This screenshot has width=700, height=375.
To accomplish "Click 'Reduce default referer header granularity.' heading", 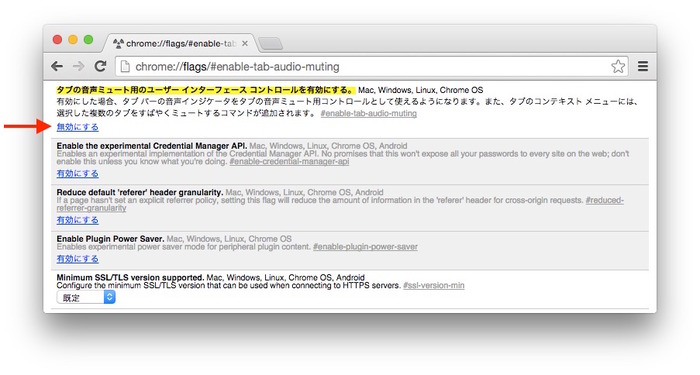I will click(x=140, y=192).
